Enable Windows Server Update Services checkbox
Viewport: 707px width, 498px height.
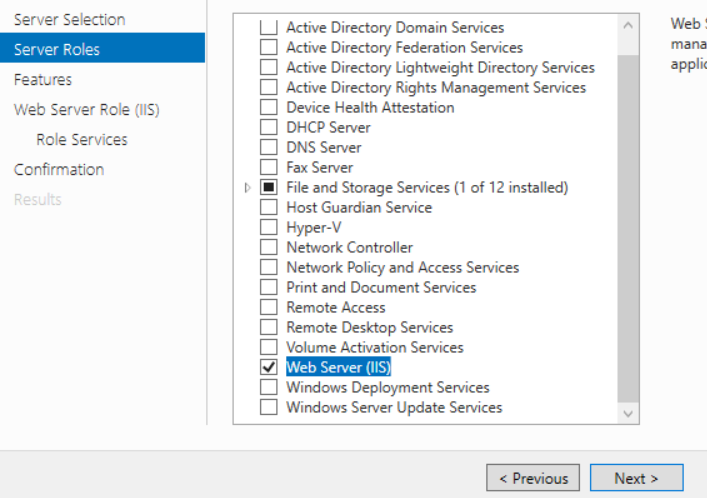(268, 408)
